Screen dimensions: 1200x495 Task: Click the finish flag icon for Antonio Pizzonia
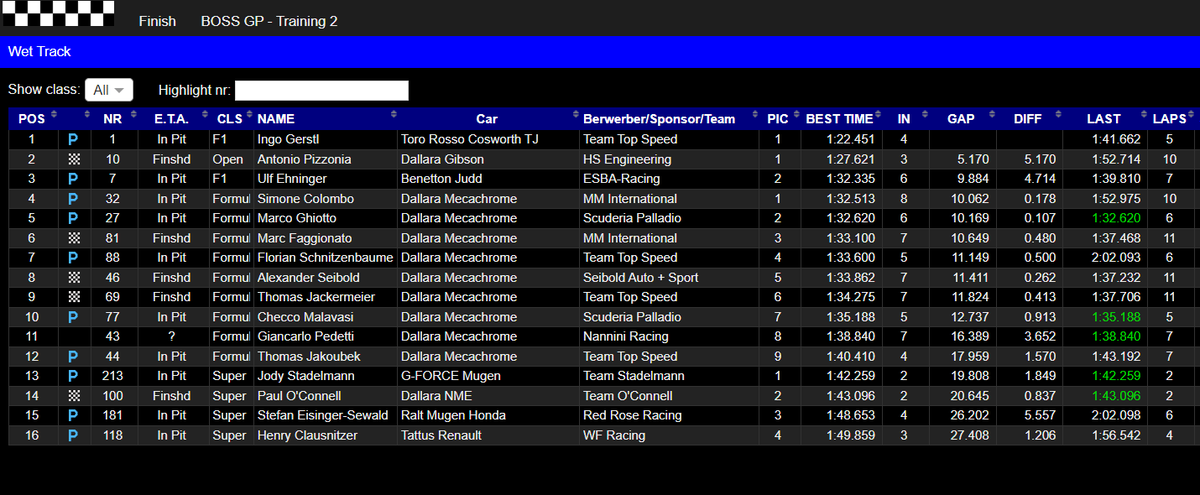(73, 159)
